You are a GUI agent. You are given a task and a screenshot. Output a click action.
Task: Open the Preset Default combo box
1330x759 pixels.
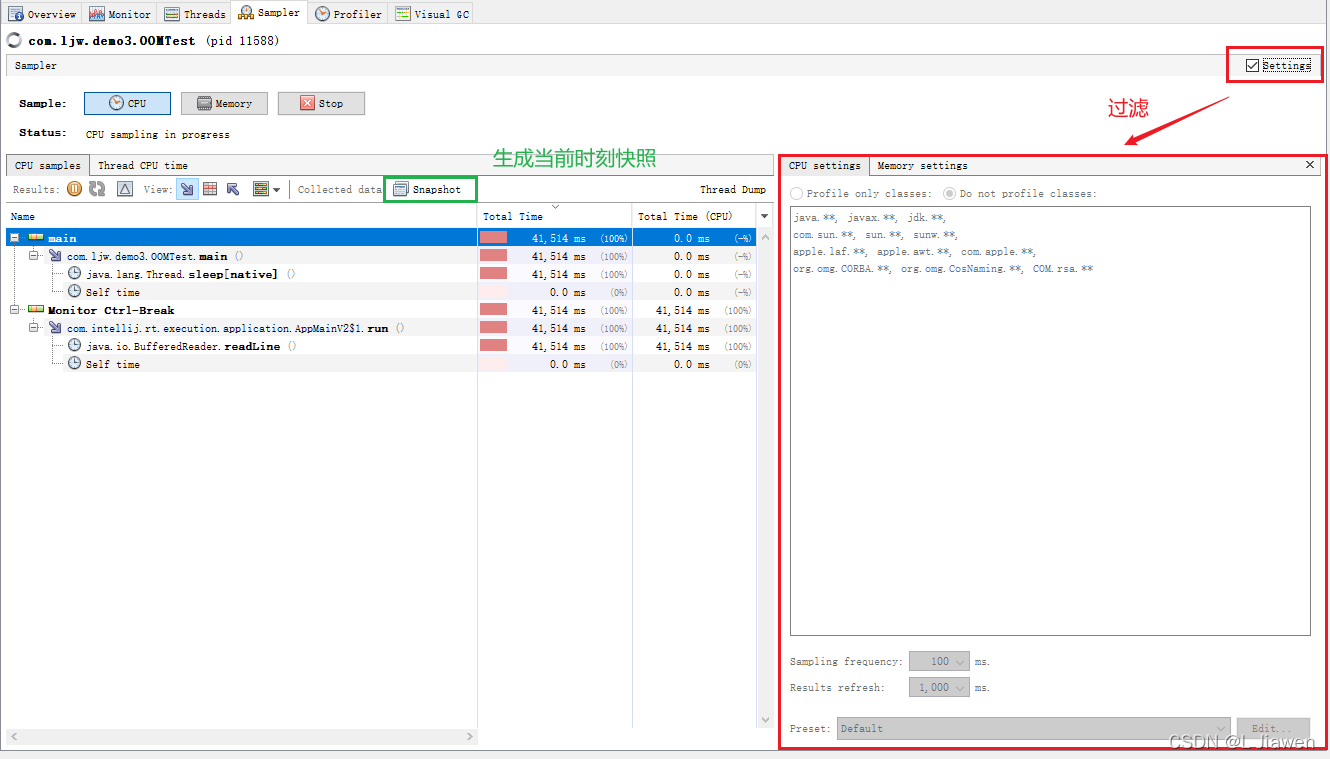(1034, 728)
